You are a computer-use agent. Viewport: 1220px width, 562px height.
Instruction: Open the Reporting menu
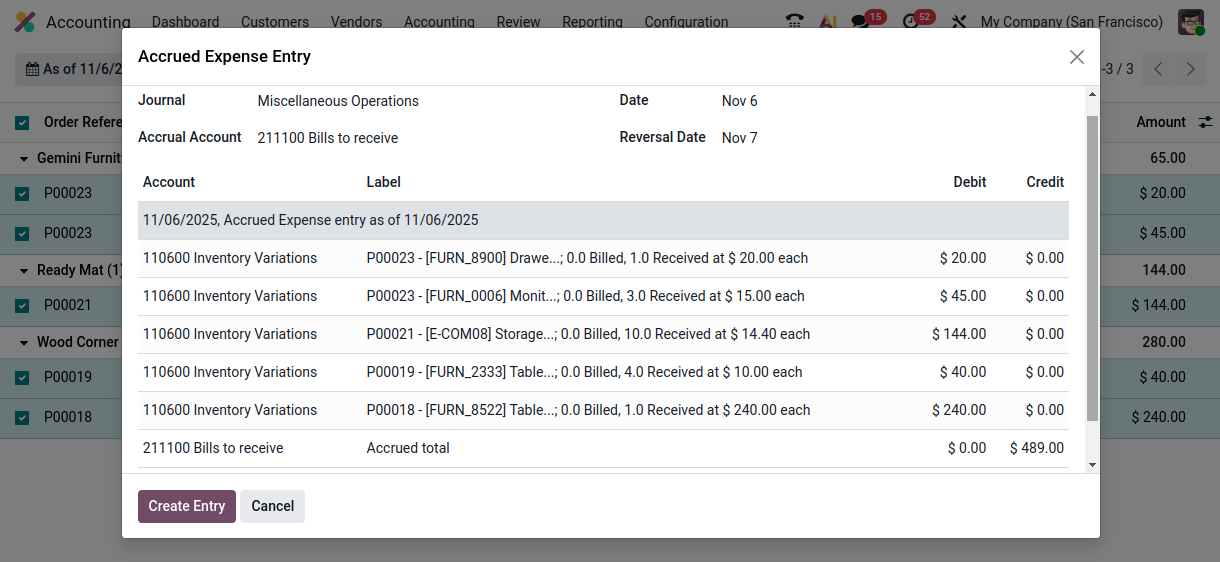[592, 22]
